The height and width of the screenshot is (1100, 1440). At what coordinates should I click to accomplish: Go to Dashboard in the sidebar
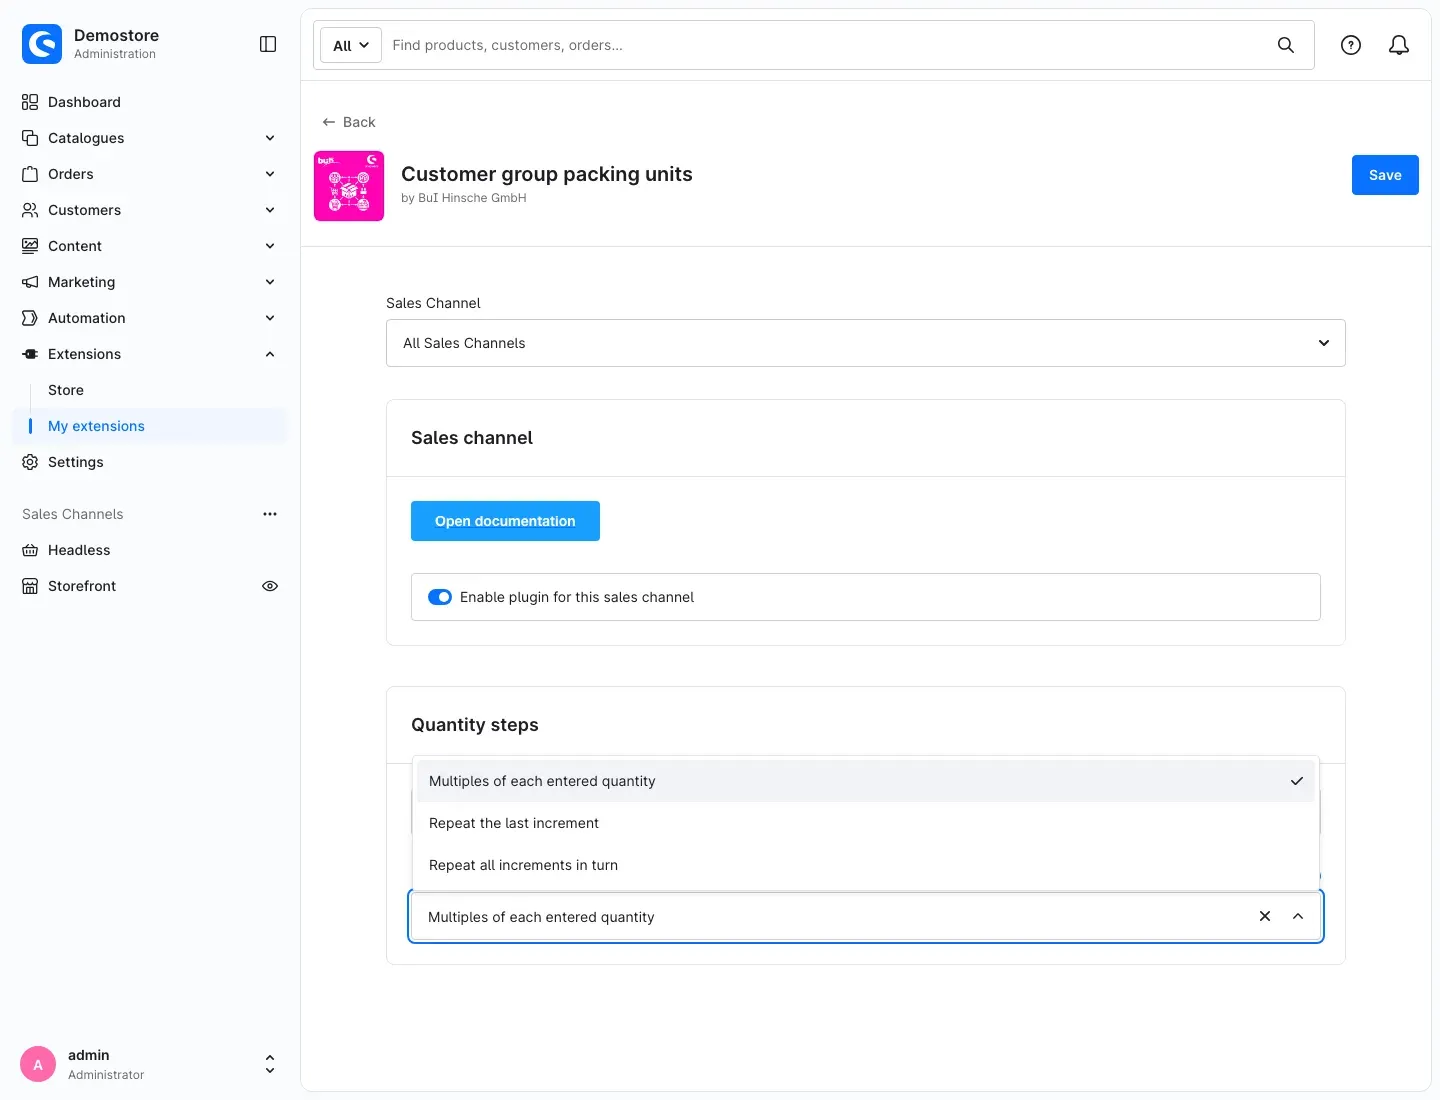[x=84, y=102]
